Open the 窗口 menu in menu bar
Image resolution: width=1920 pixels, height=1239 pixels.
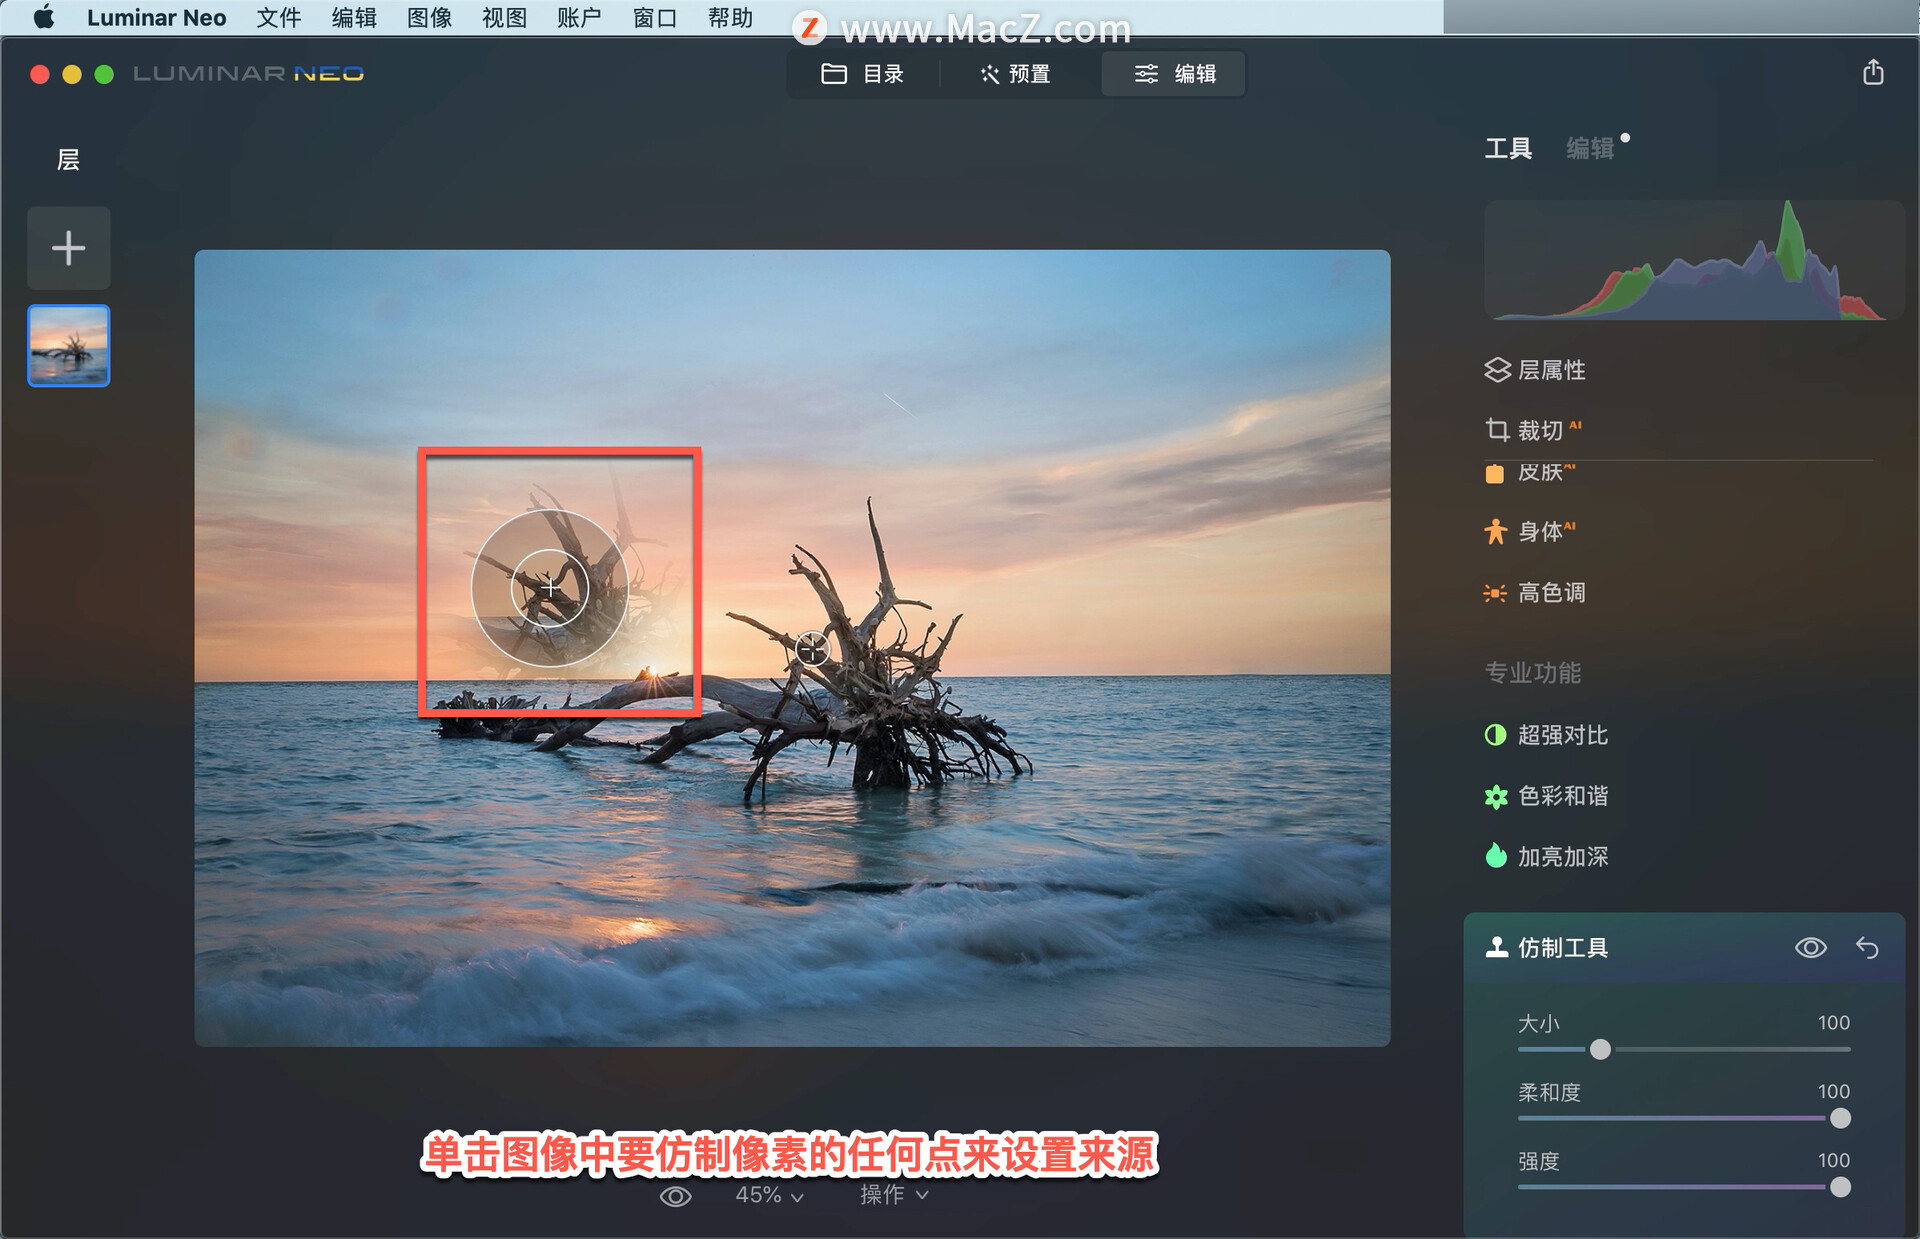655,17
